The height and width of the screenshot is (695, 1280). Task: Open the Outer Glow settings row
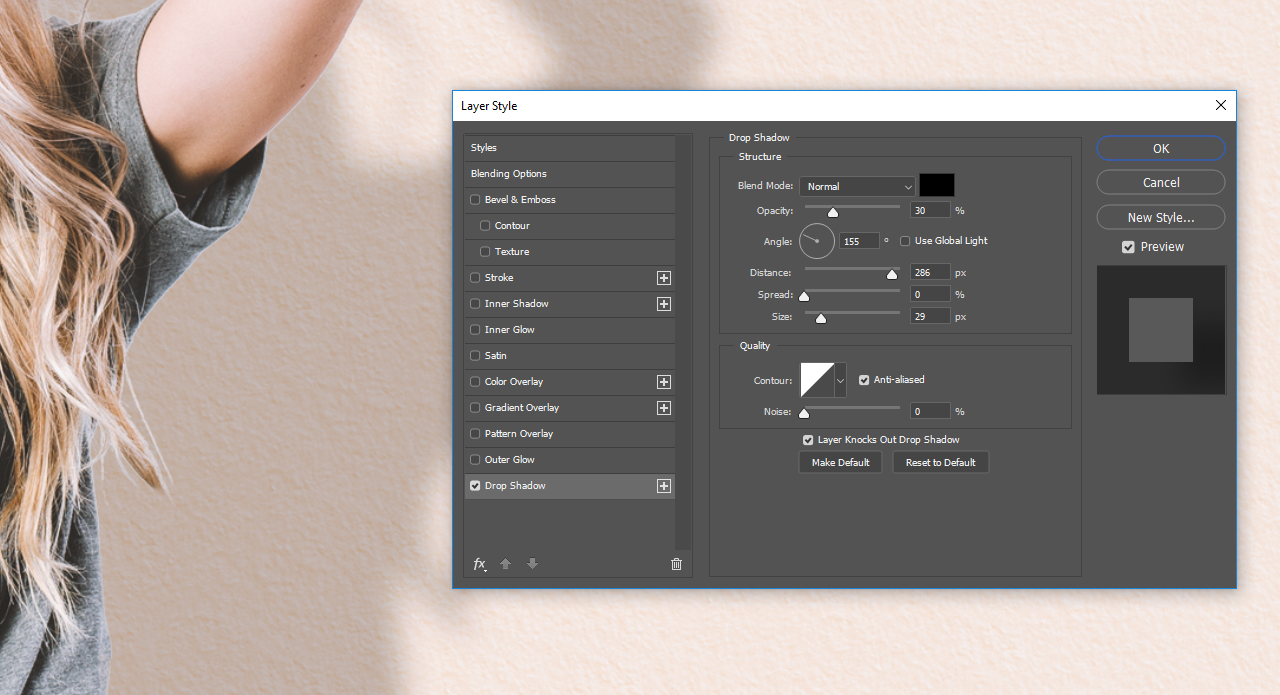coord(569,460)
